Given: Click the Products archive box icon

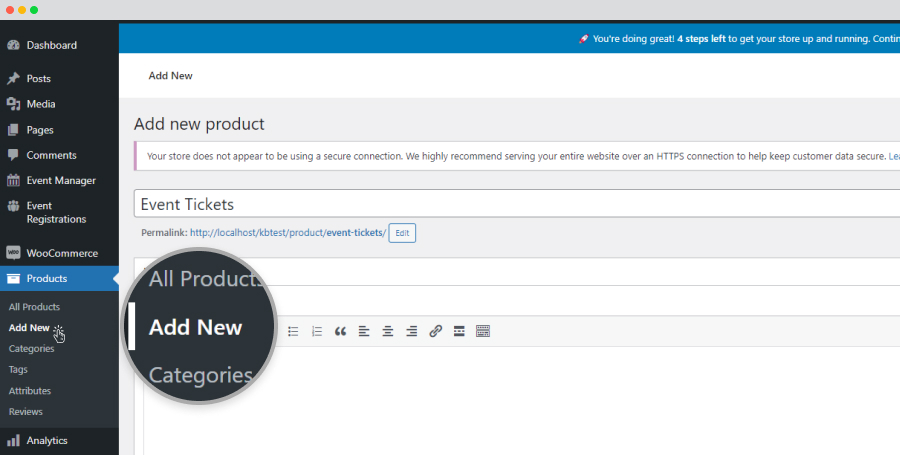Looking at the screenshot, I should tap(13, 279).
